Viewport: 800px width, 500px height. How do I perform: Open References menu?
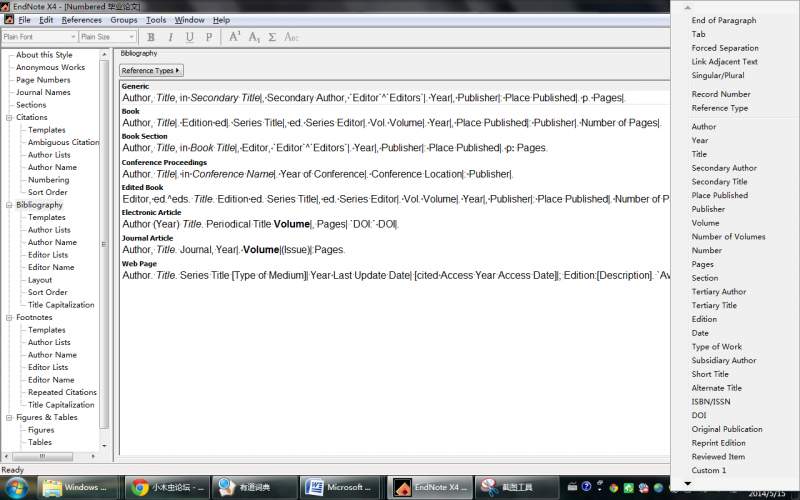coord(82,20)
